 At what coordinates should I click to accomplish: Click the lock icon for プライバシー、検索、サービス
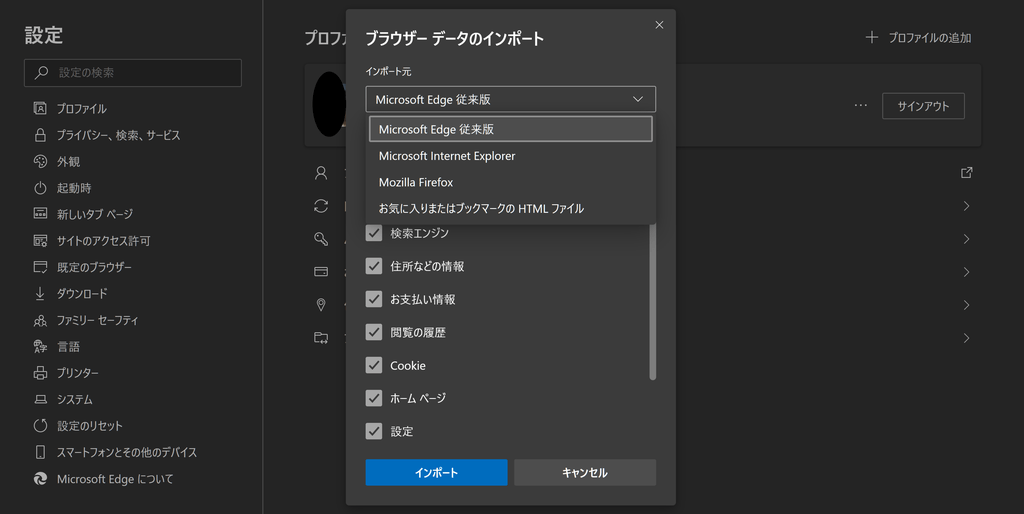coord(40,135)
